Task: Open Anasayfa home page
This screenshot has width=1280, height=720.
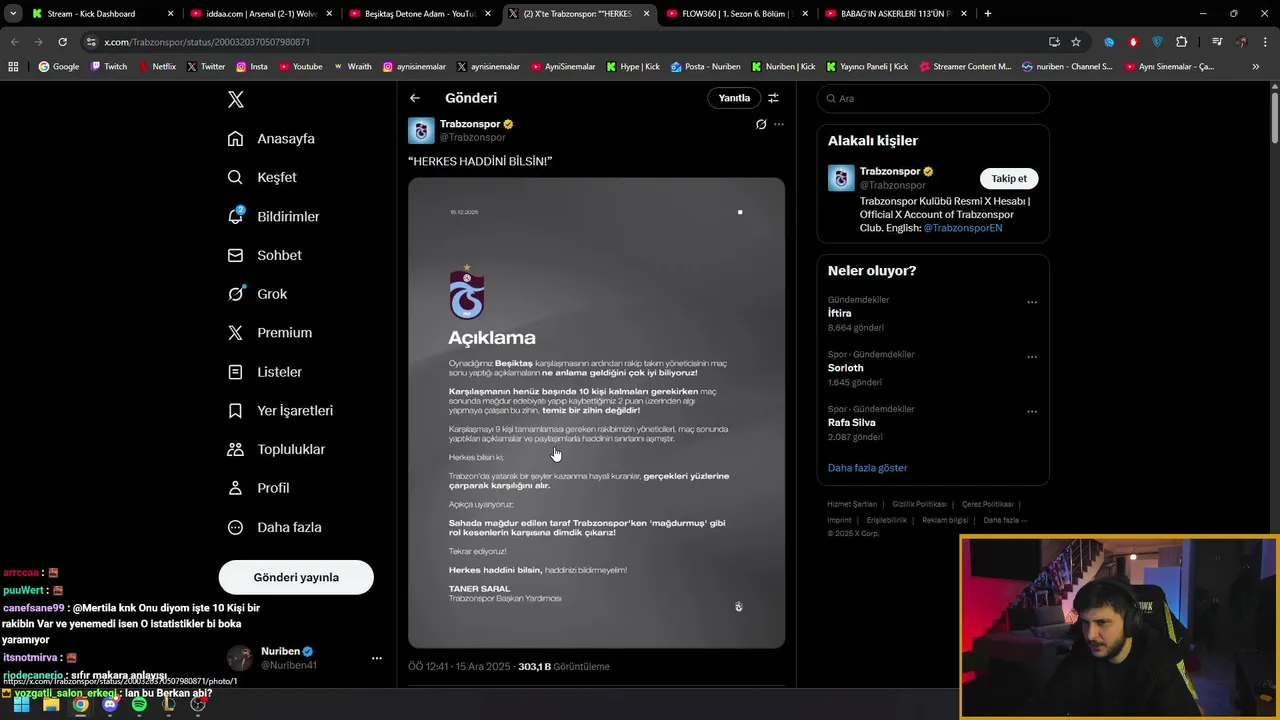Action: point(271,139)
